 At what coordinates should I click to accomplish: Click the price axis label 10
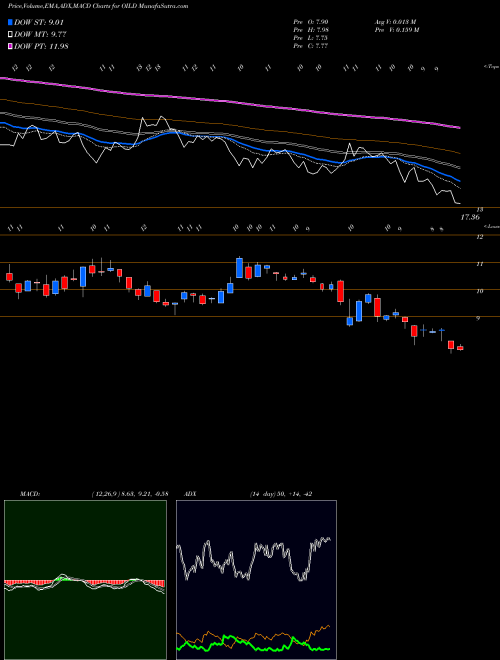pos(479,291)
